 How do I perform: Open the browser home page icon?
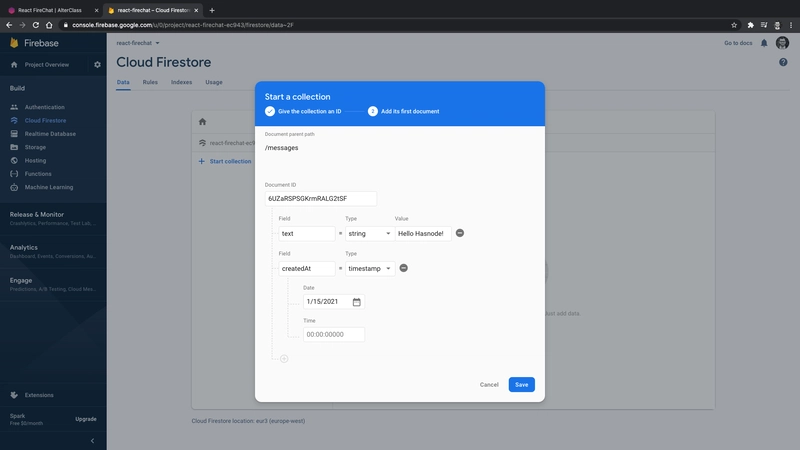coord(49,25)
